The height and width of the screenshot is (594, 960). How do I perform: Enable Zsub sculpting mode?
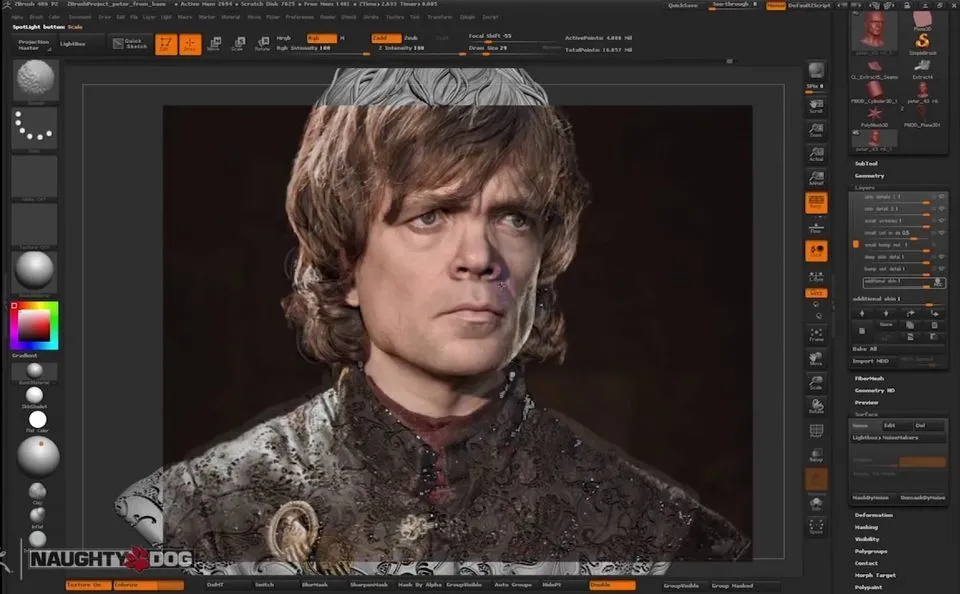411,38
